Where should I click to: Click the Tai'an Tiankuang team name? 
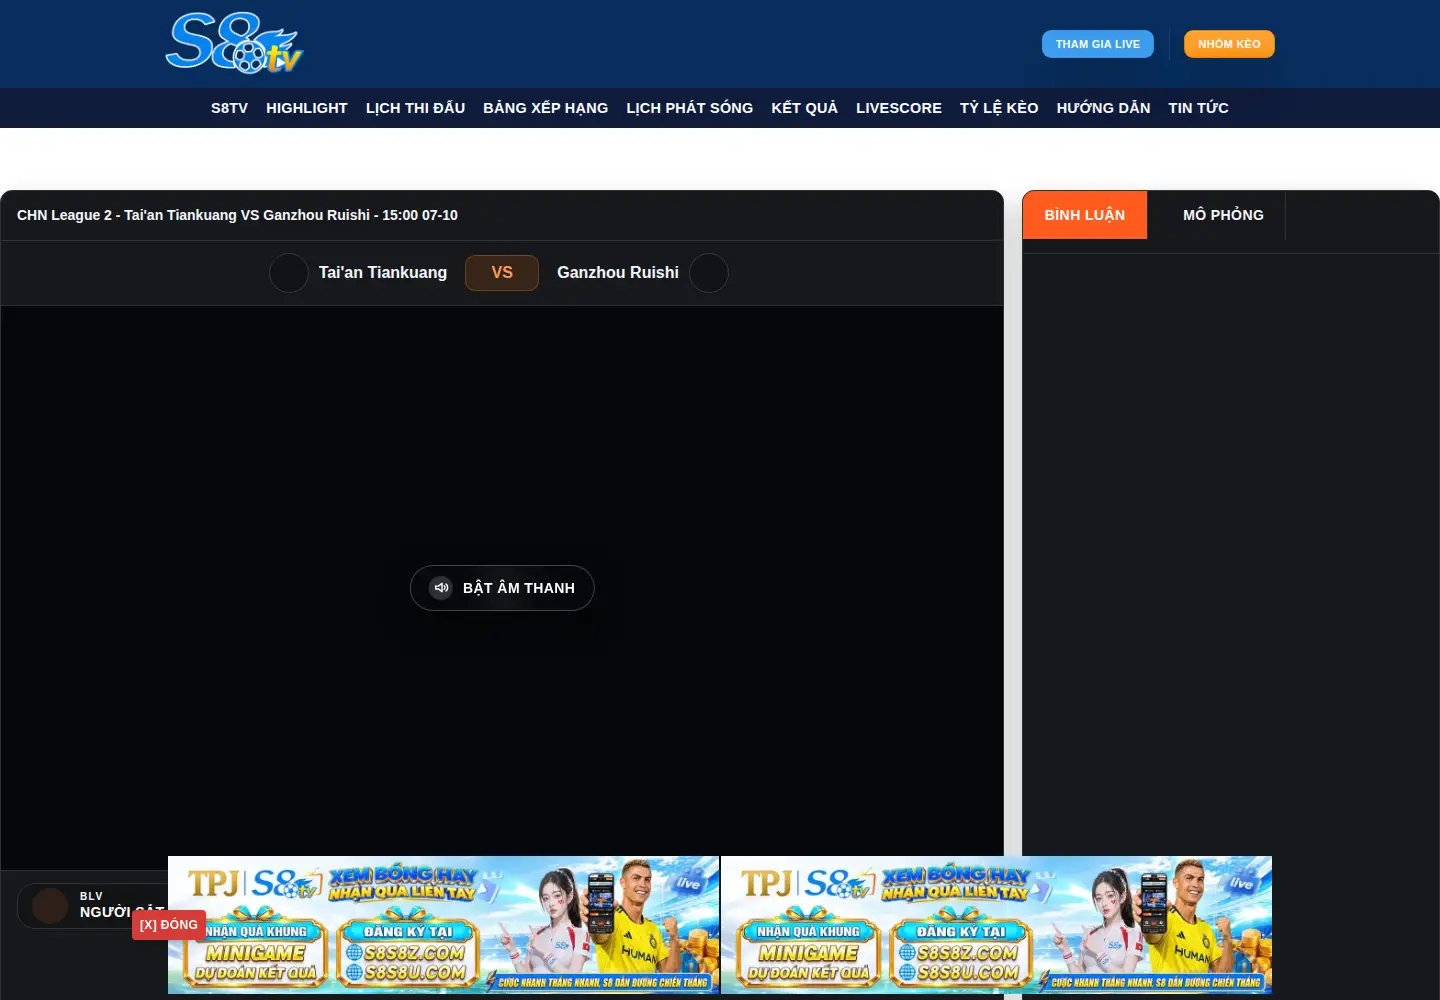[383, 273]
